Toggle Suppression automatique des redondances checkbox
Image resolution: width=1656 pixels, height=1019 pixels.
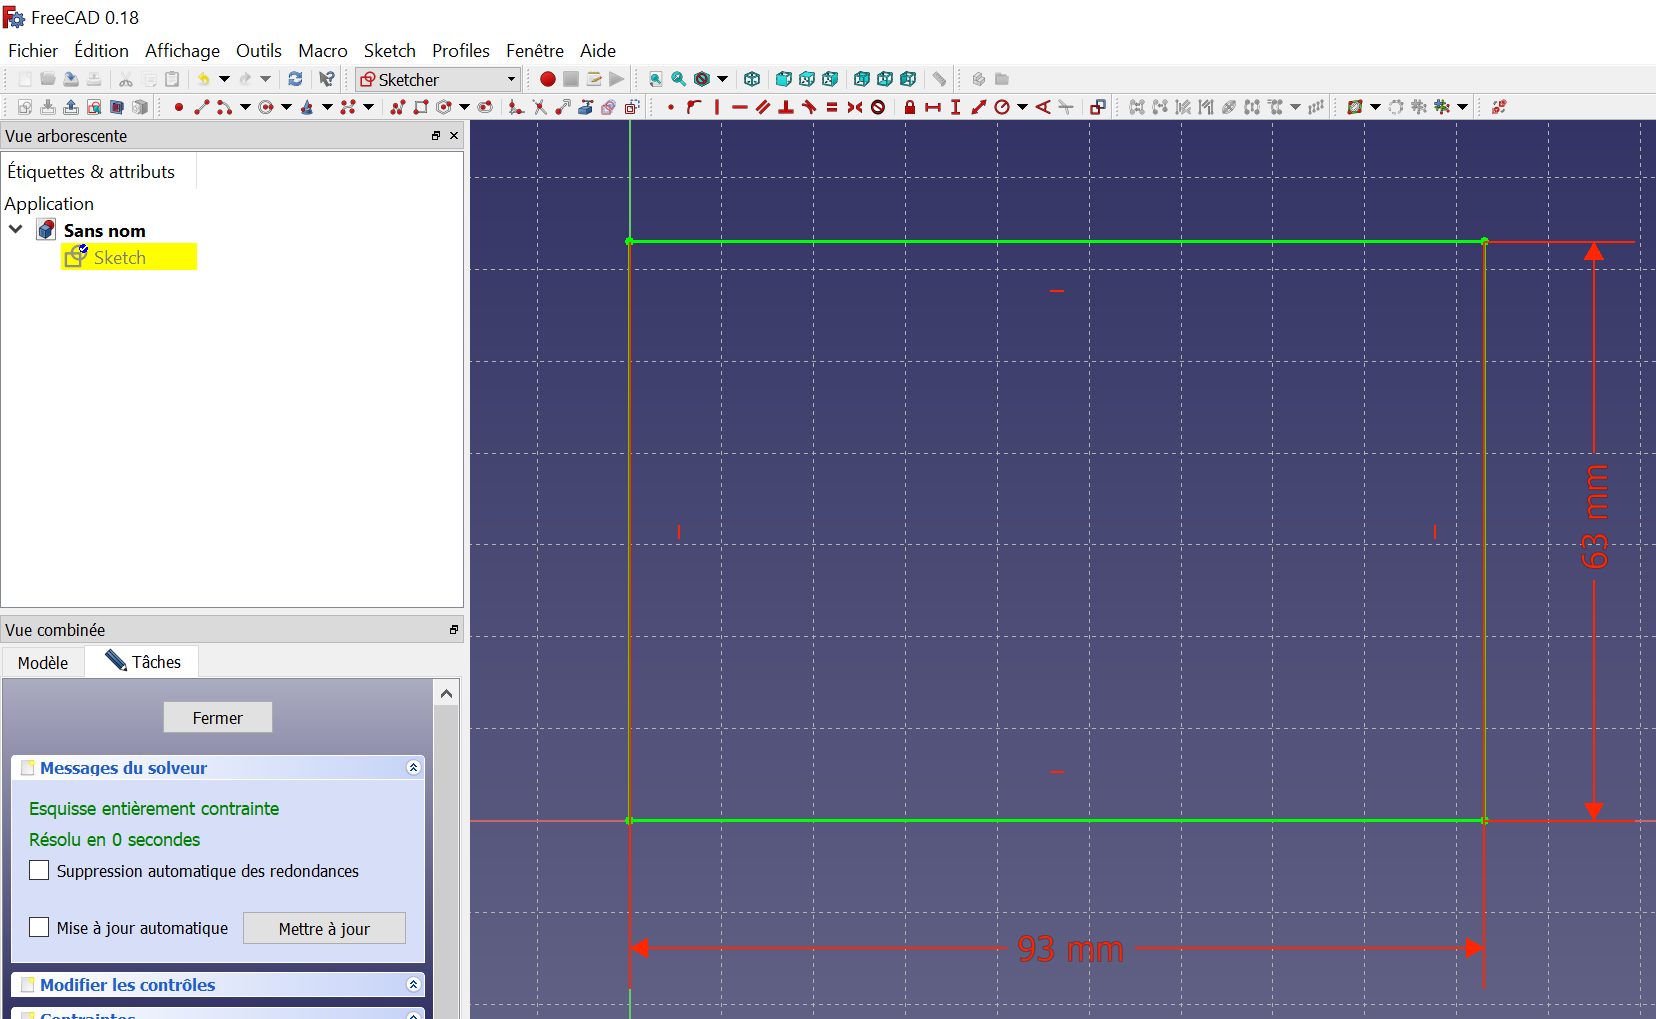pos(39,870)
